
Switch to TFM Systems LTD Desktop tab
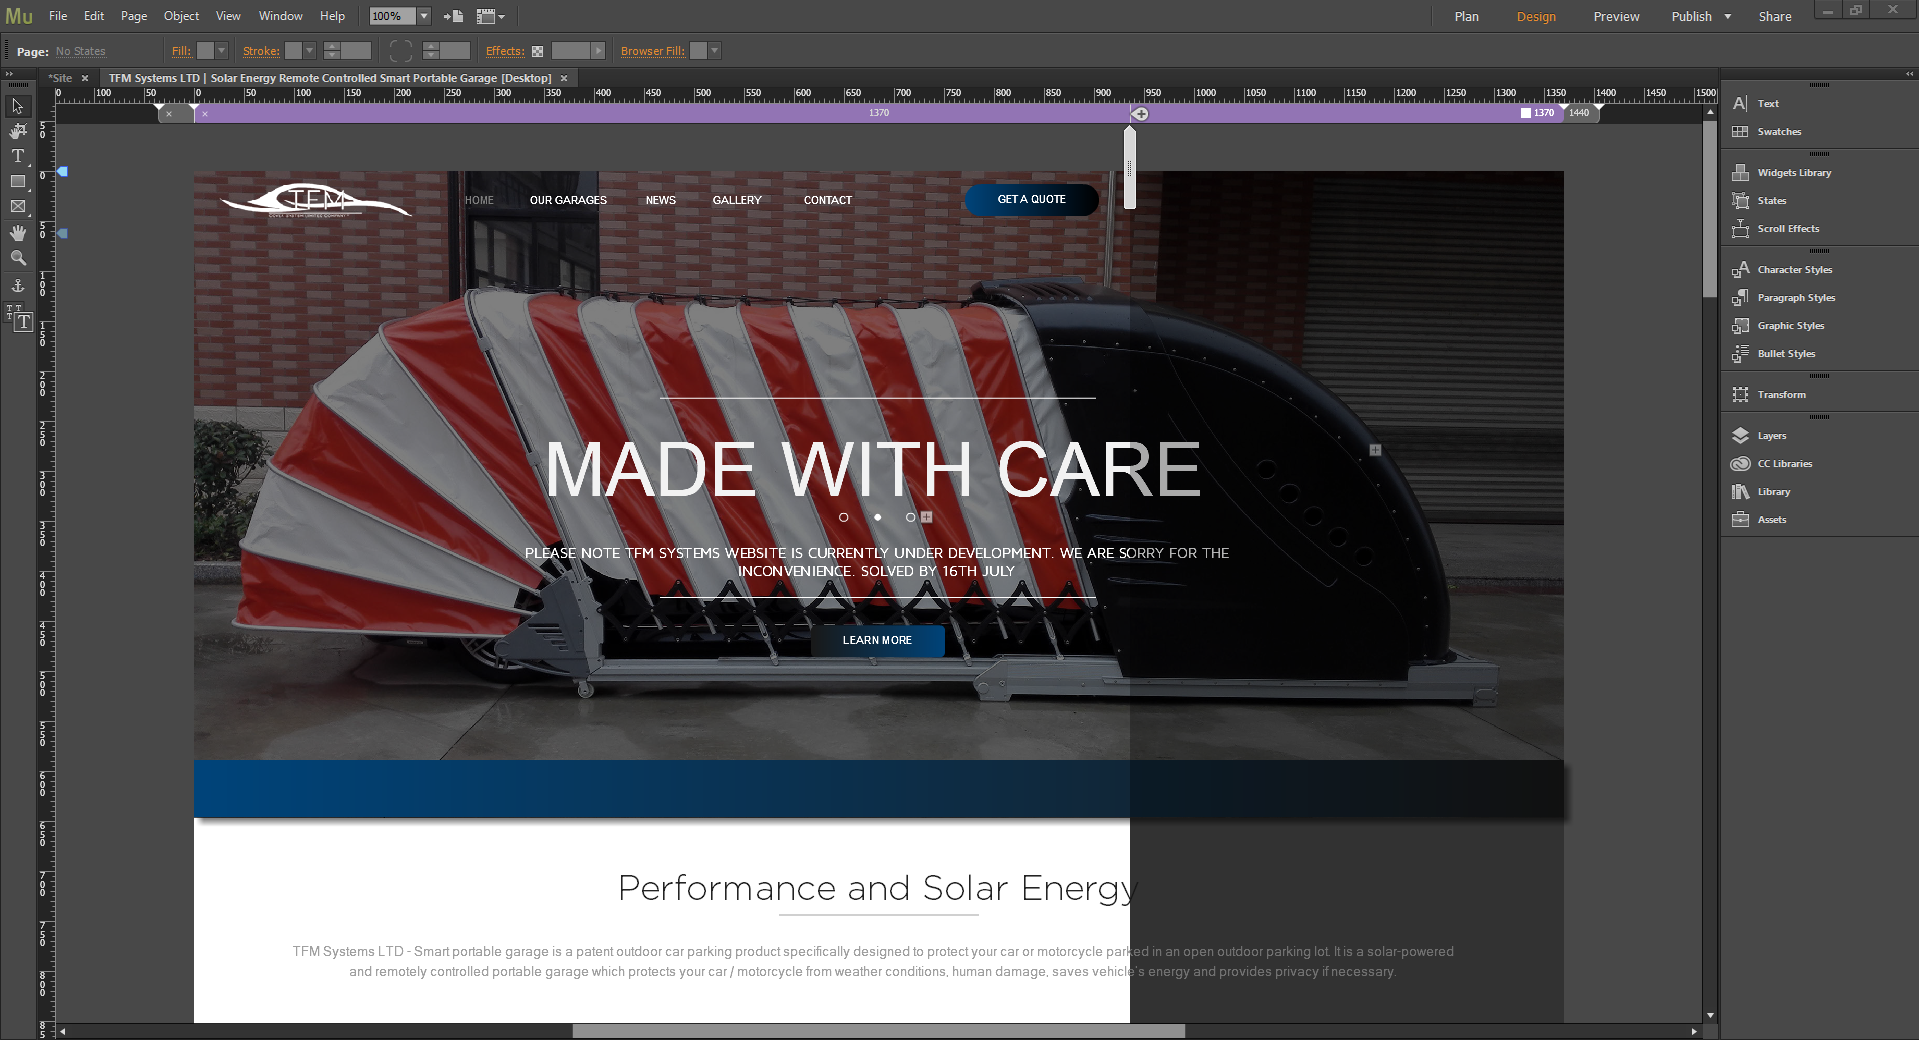330,78
